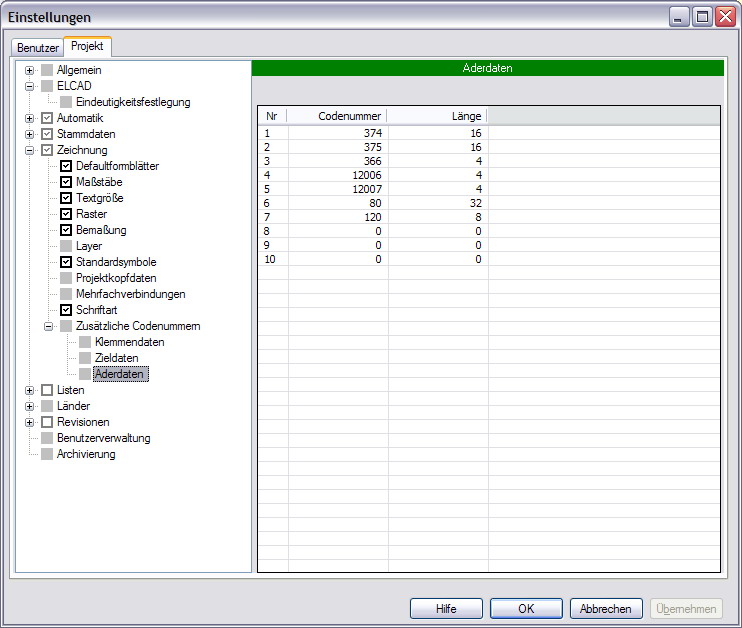Select the Benutzerverwaltung tree item

104,438
